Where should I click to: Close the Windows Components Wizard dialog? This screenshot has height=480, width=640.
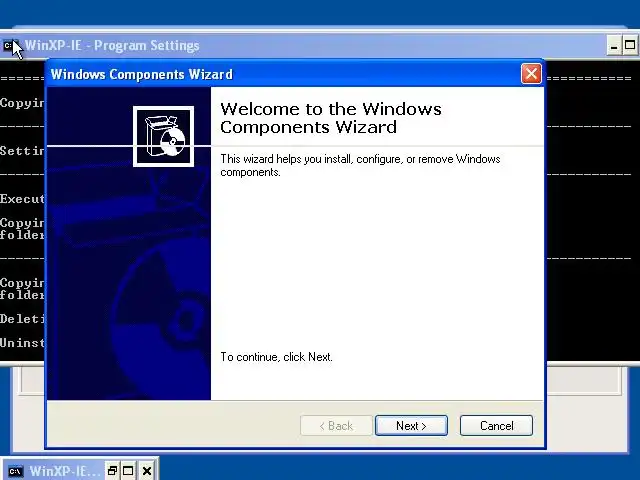point(531,74)
